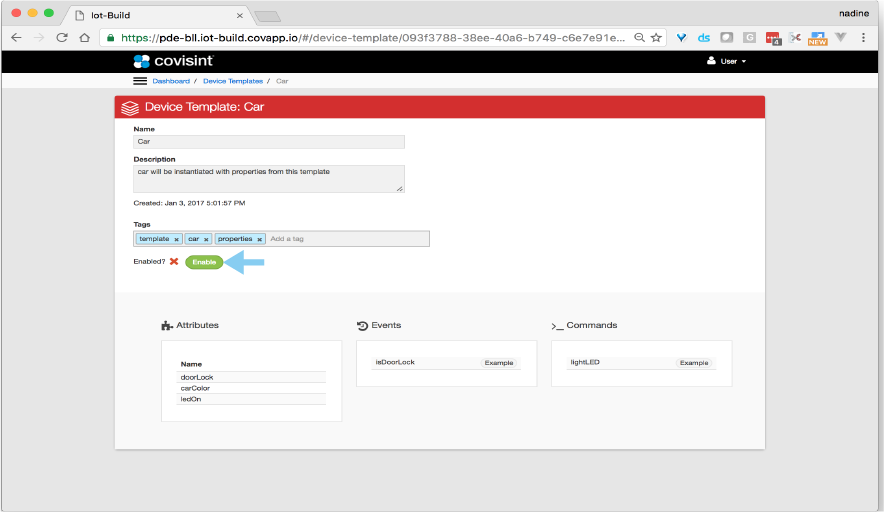Delete the 'properties' tag using its x

tap(259, 240)
